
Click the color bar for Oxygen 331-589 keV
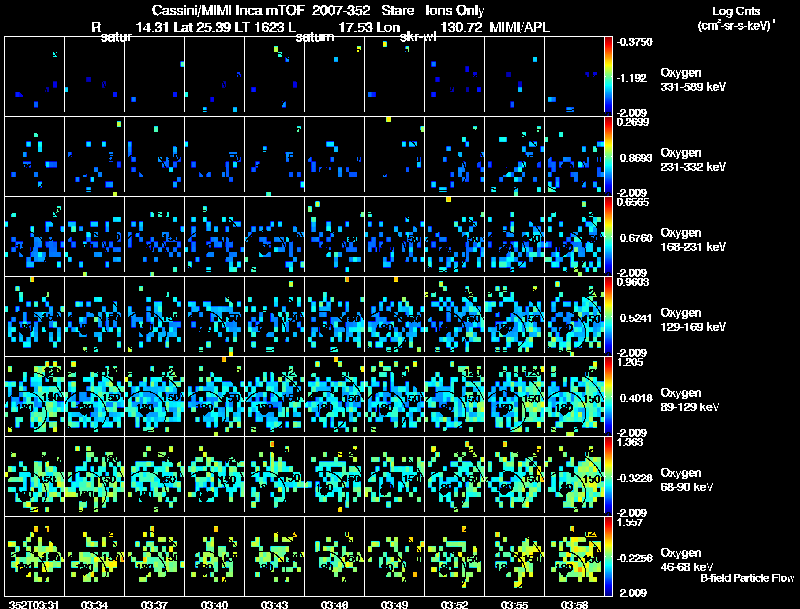pyautogui.click(x=609, y=76)
